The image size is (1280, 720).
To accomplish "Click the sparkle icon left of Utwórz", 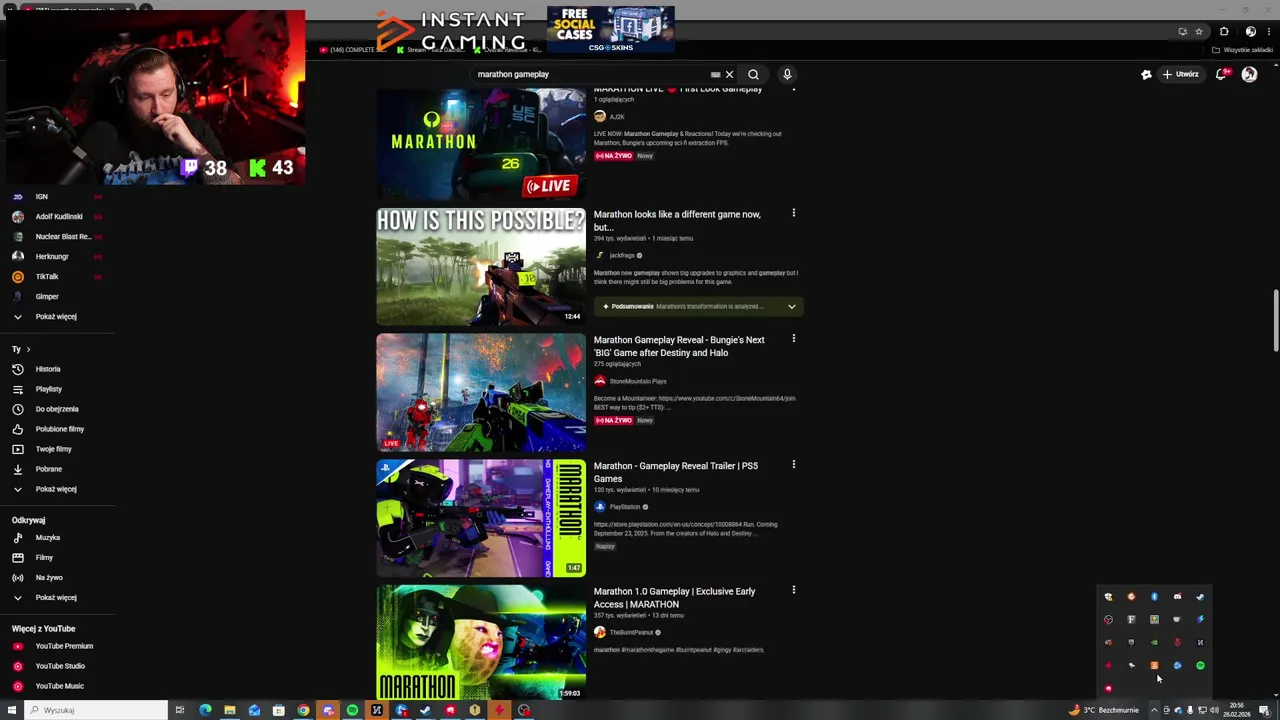I will [1146, 74].
